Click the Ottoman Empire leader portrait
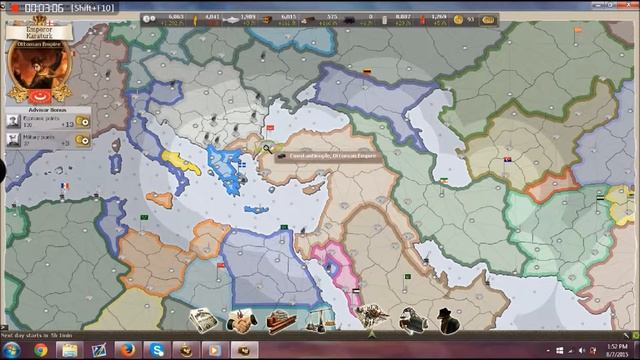The width and height of the screenshot is (640, 360). point(39,65)
